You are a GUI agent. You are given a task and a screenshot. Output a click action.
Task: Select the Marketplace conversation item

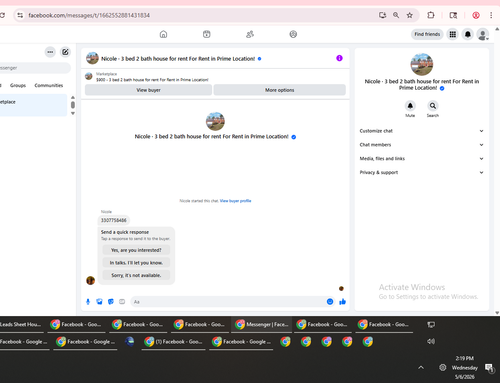click(x=33, y=105)
